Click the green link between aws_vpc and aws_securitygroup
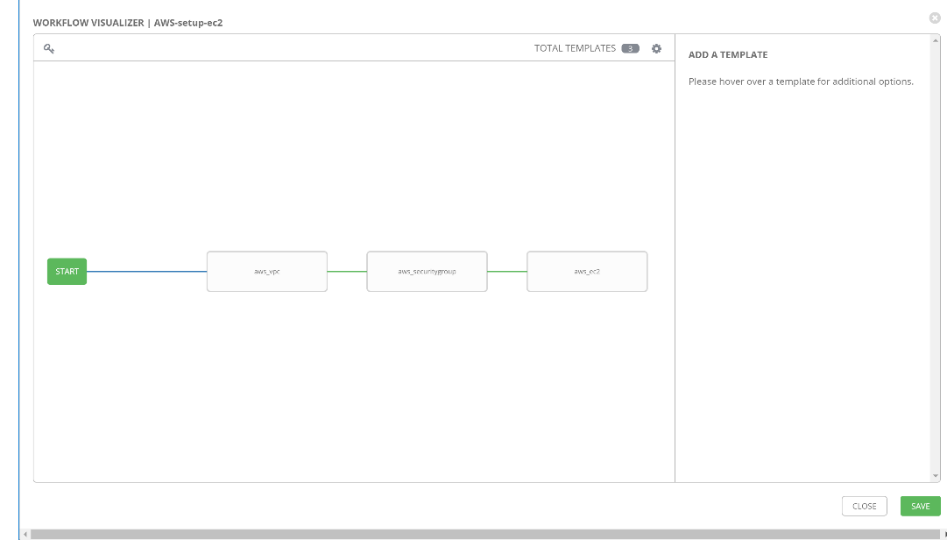The image size is (947, 540). tap(347, 271)
